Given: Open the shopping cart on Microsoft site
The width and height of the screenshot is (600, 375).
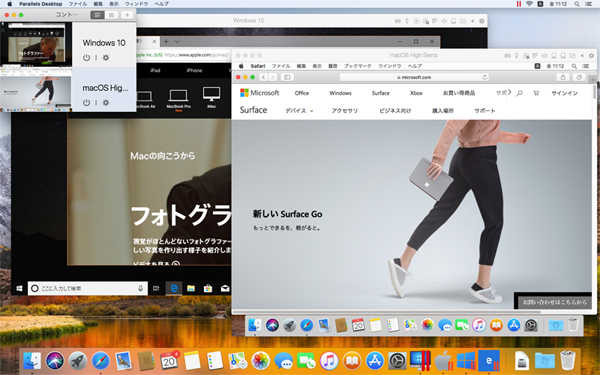Looking at the screenshot, I should tap(536, 93).
